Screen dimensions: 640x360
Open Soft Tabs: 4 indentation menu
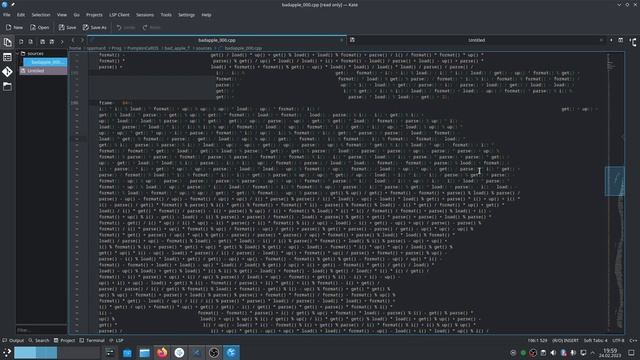596,340
